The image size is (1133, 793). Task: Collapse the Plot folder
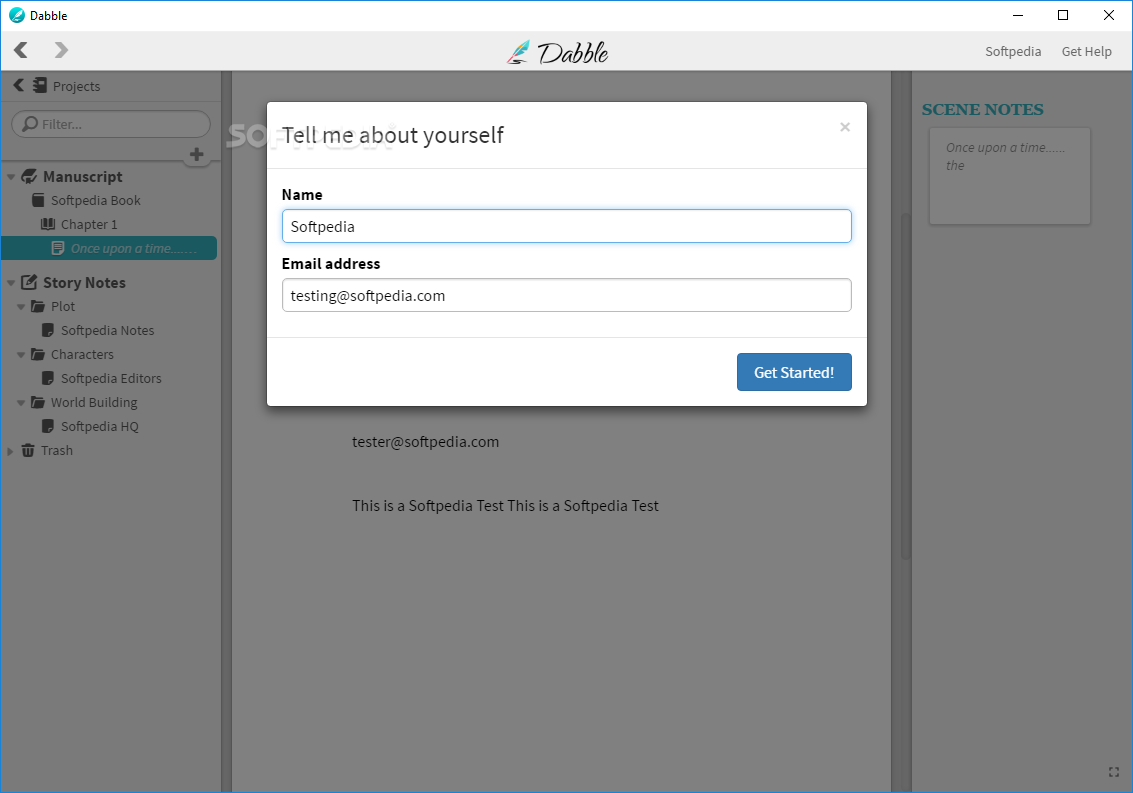click(x=21, y=307)
